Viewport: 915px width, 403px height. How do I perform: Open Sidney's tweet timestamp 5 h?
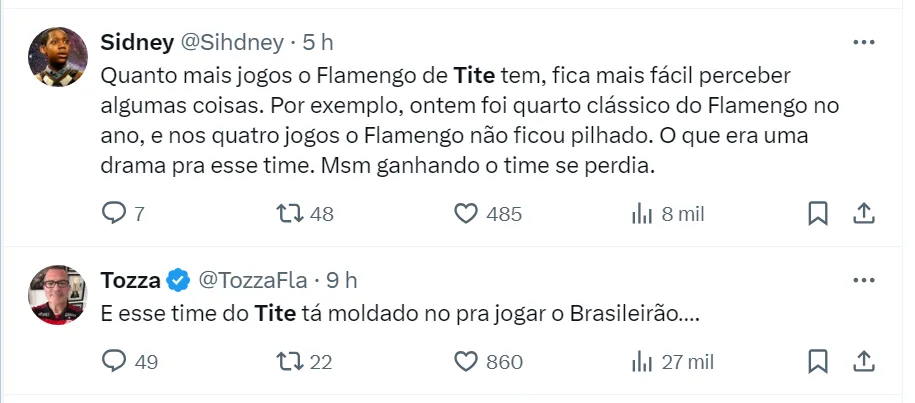[318, 41]
